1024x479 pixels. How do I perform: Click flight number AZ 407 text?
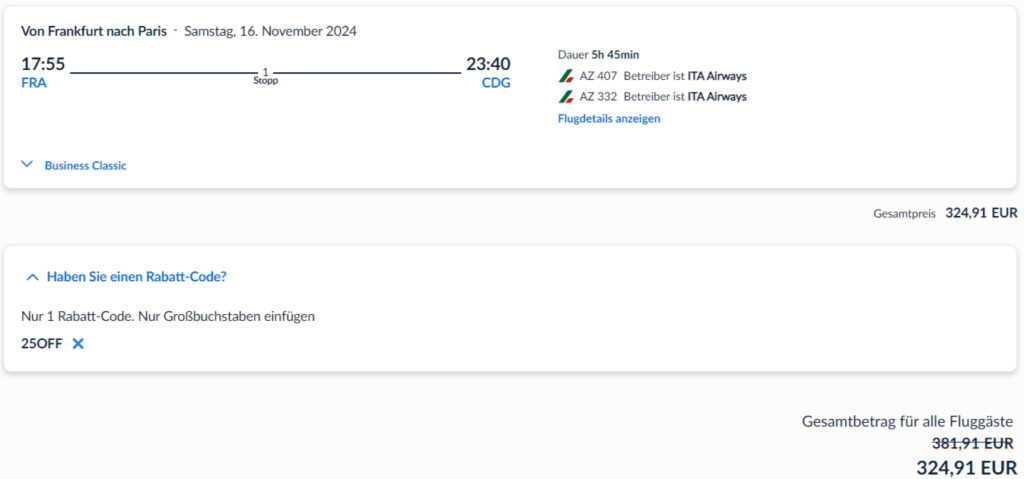point(598,76)
